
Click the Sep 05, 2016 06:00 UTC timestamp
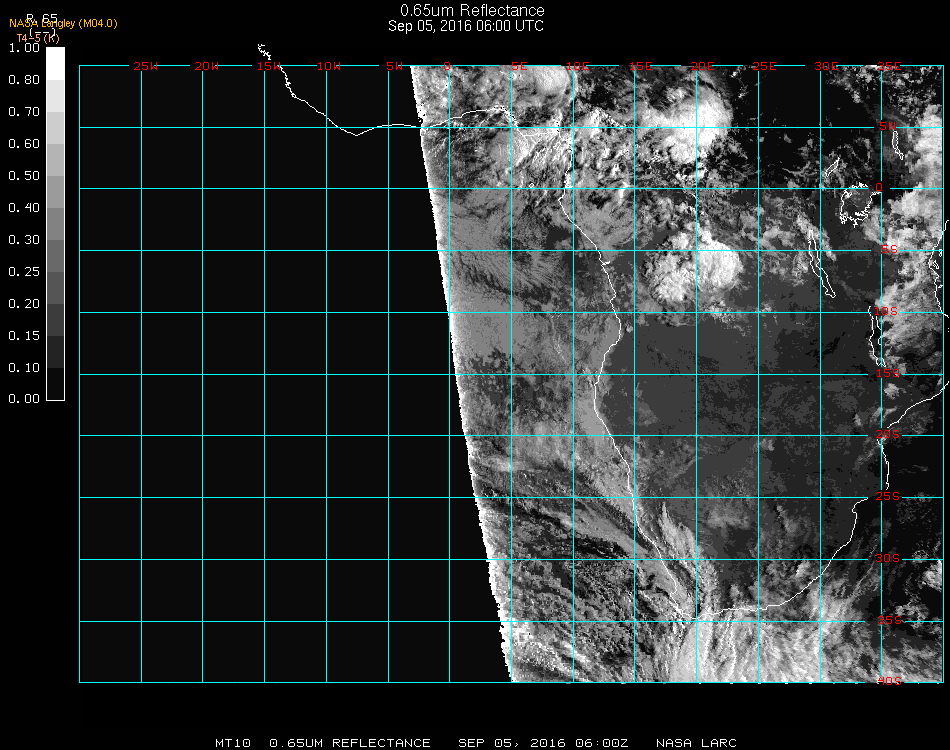pyautogui.click(x=466, y=26)
